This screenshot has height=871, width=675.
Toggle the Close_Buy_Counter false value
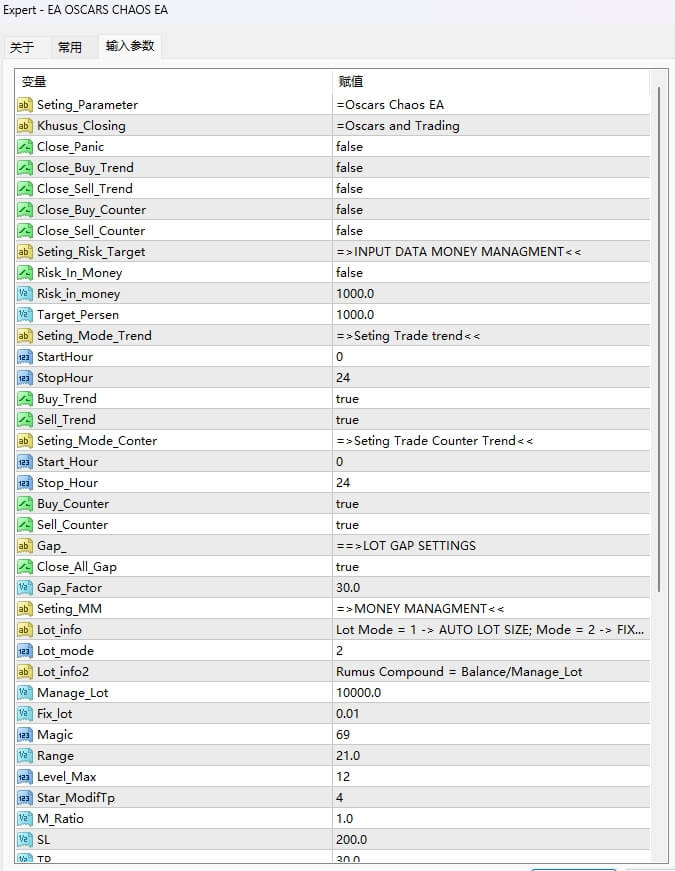click(349, 210)
